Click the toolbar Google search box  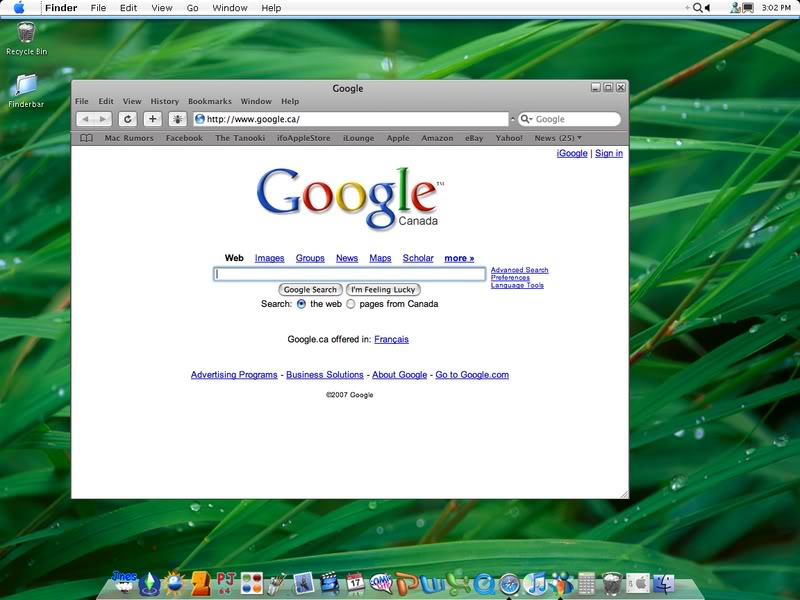tap(569, 119)
